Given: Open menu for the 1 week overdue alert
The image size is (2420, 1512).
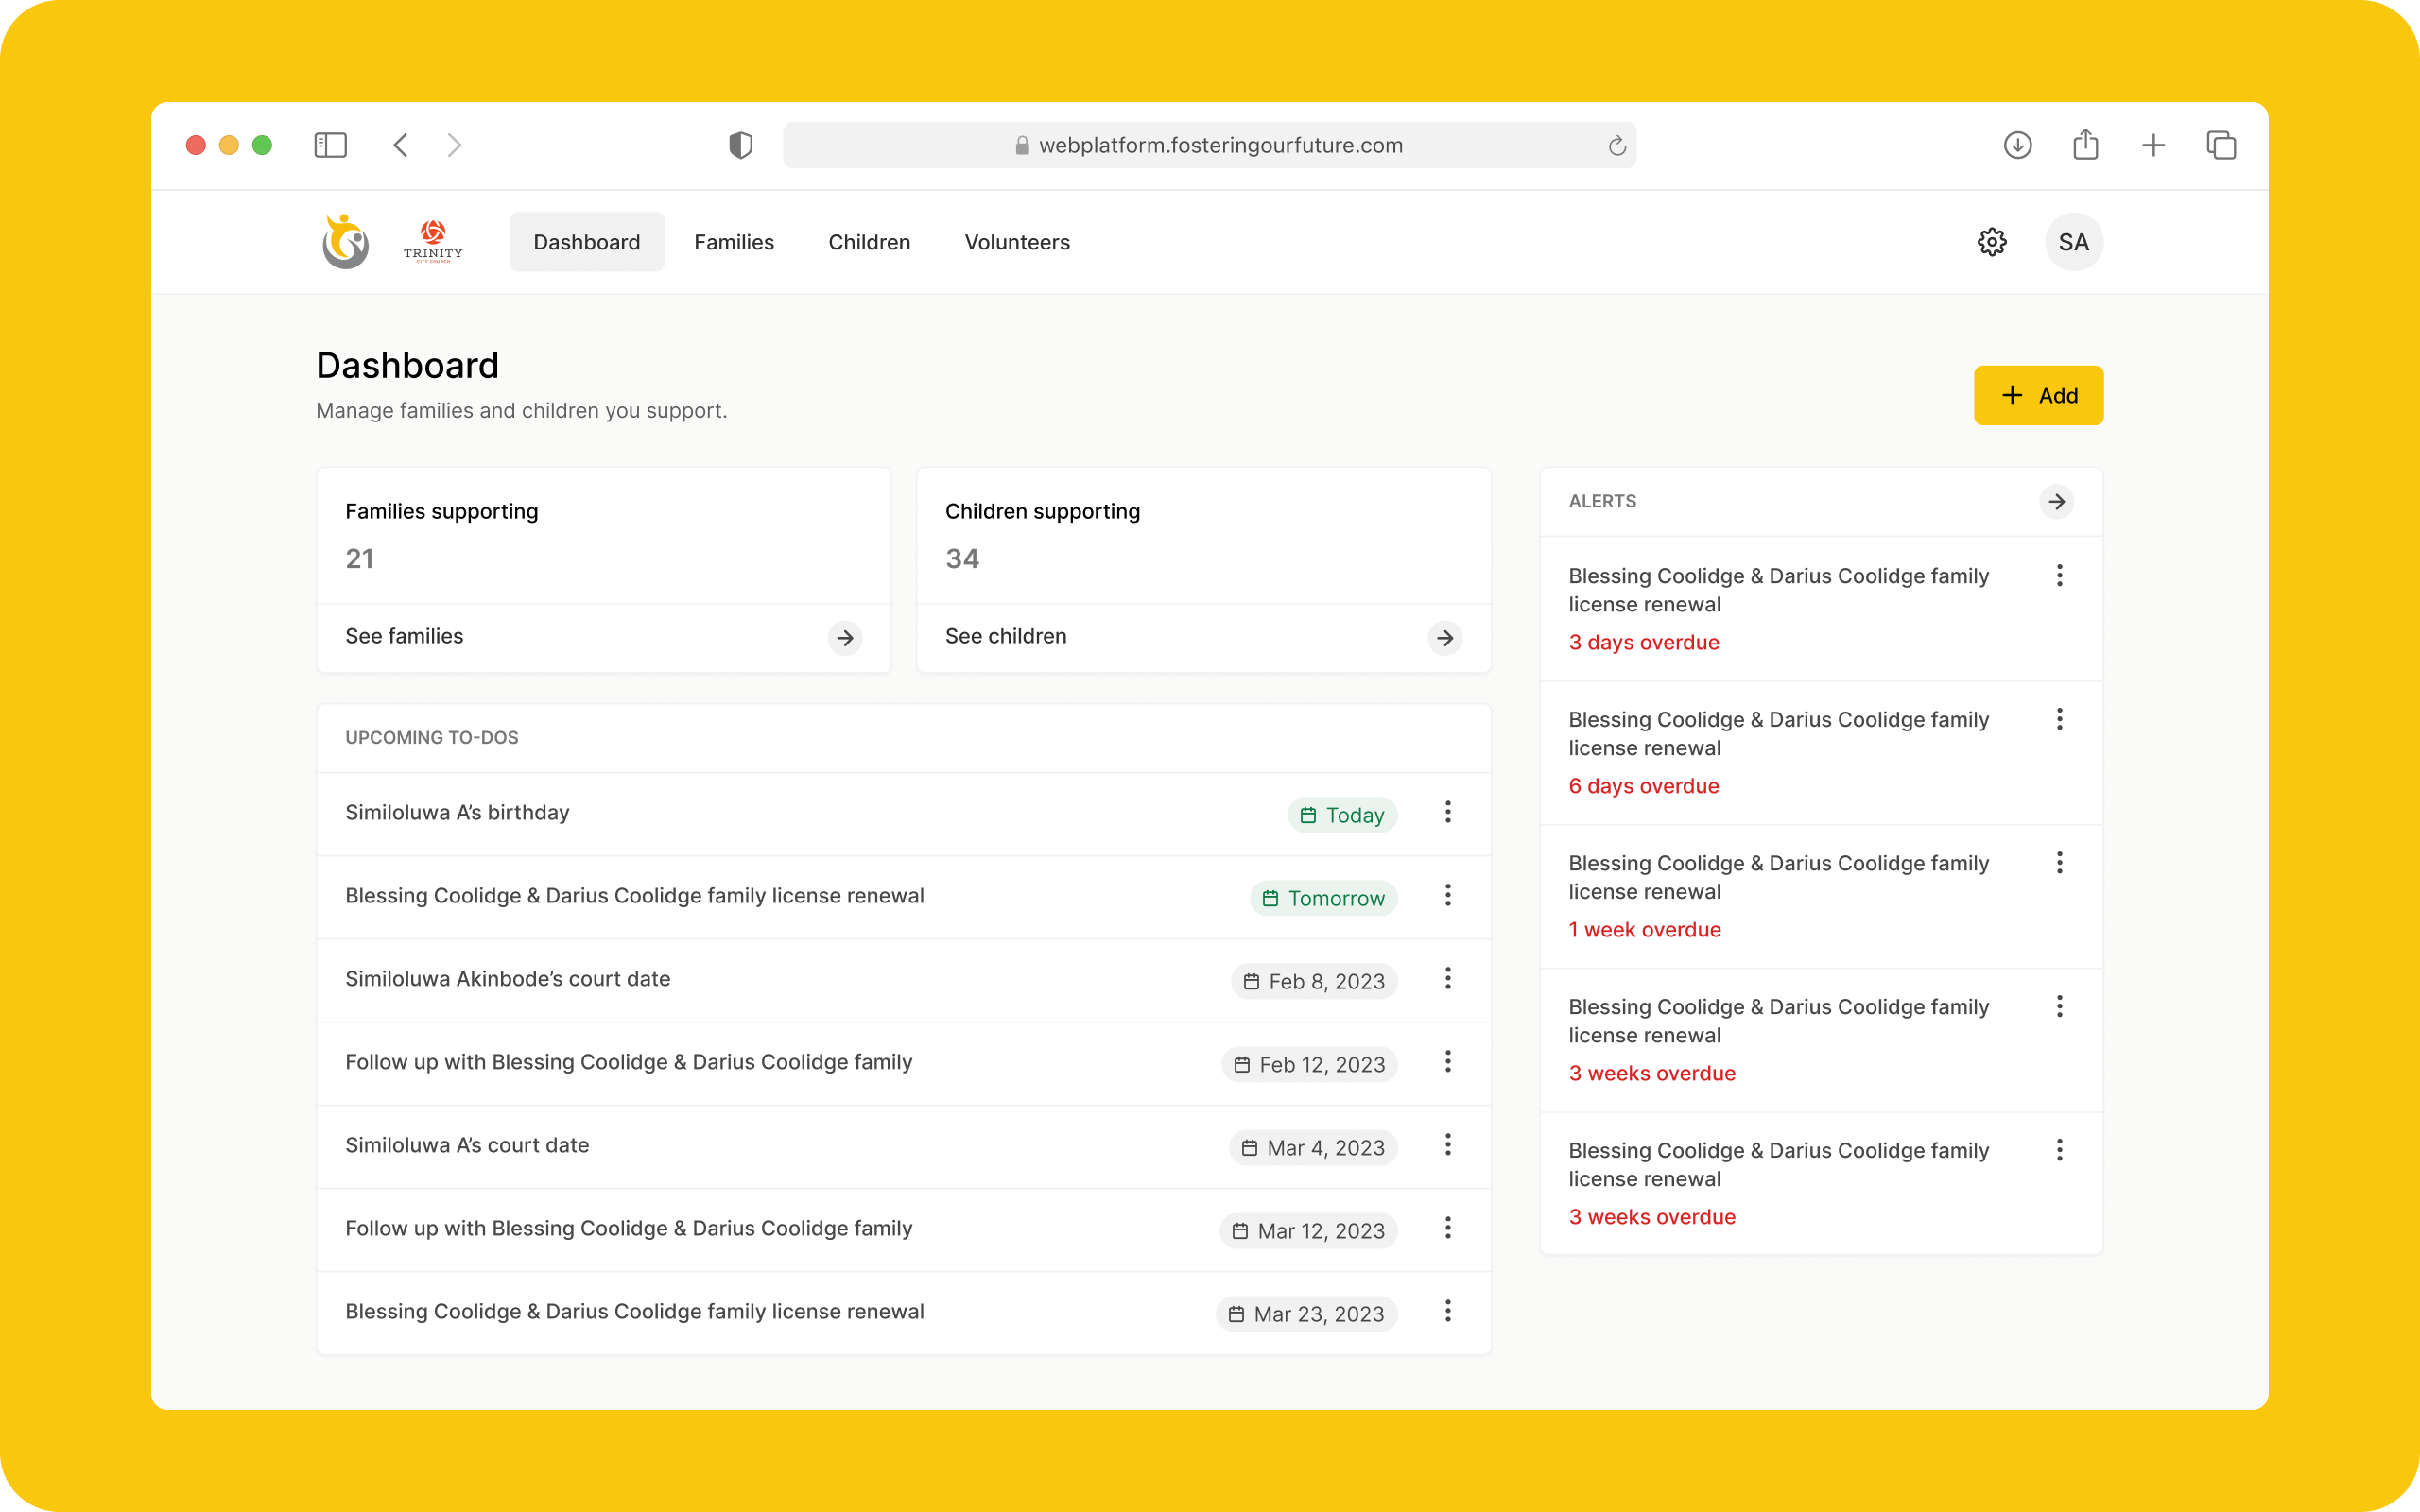Looking at the screenshot, I should [2059, 863].
